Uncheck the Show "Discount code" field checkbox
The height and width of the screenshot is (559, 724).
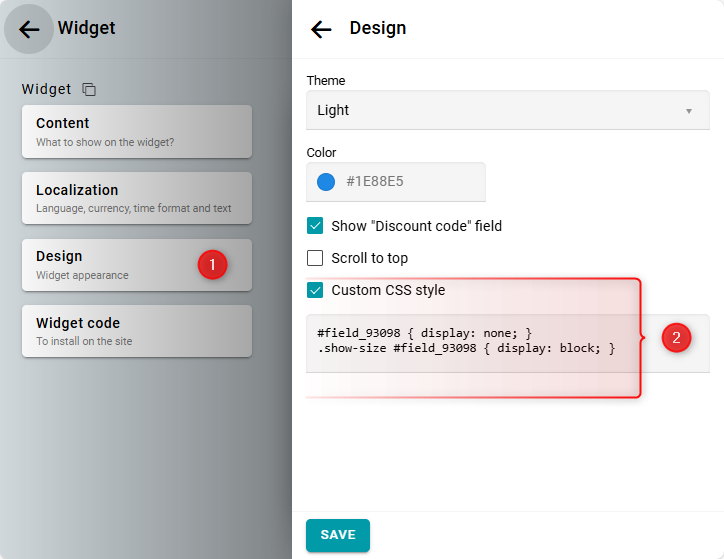point(315,226)
